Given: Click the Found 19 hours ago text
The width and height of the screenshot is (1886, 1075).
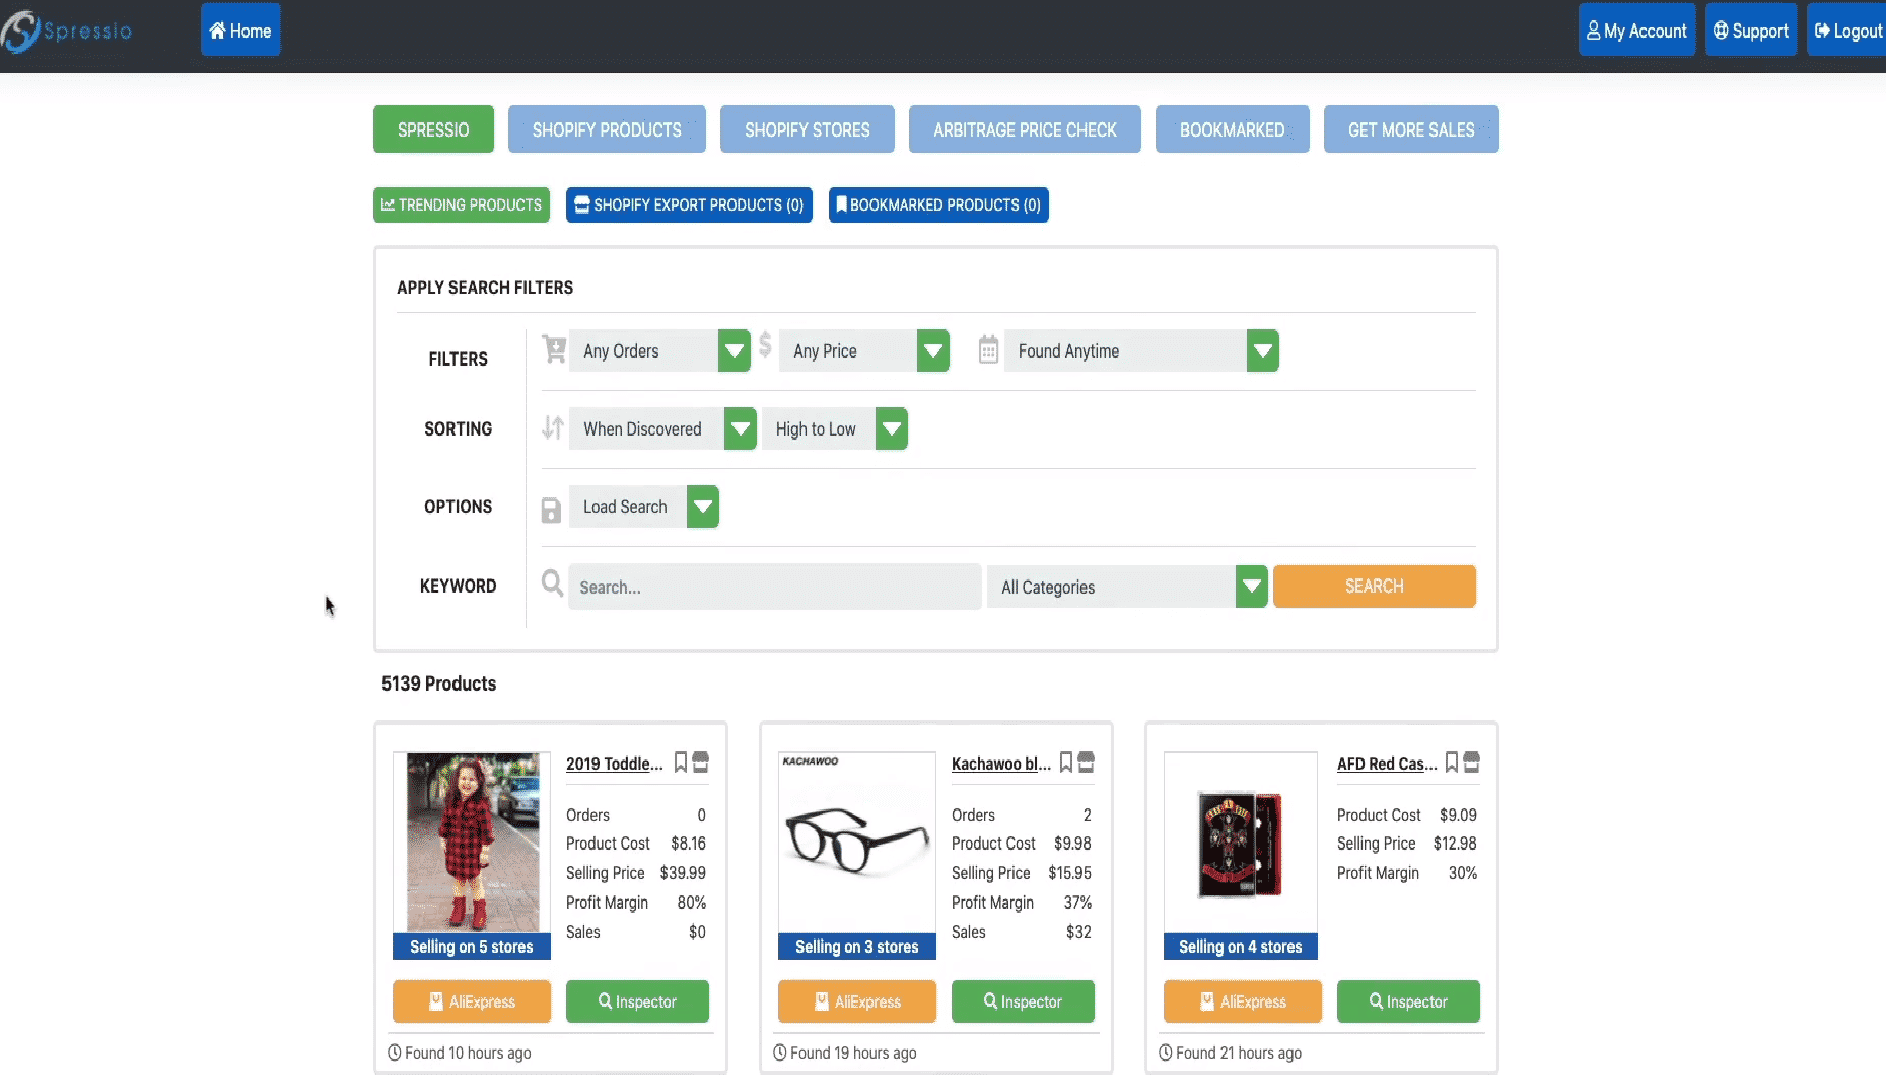Looking at the screenshot, I should pyautogui.click(x=853, y=1053).
